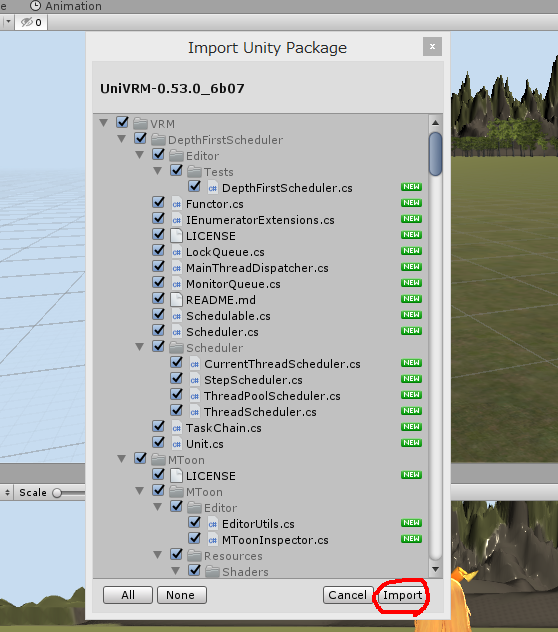Uncheck the VRM root folder checkbox

click(x=122, y=122)
